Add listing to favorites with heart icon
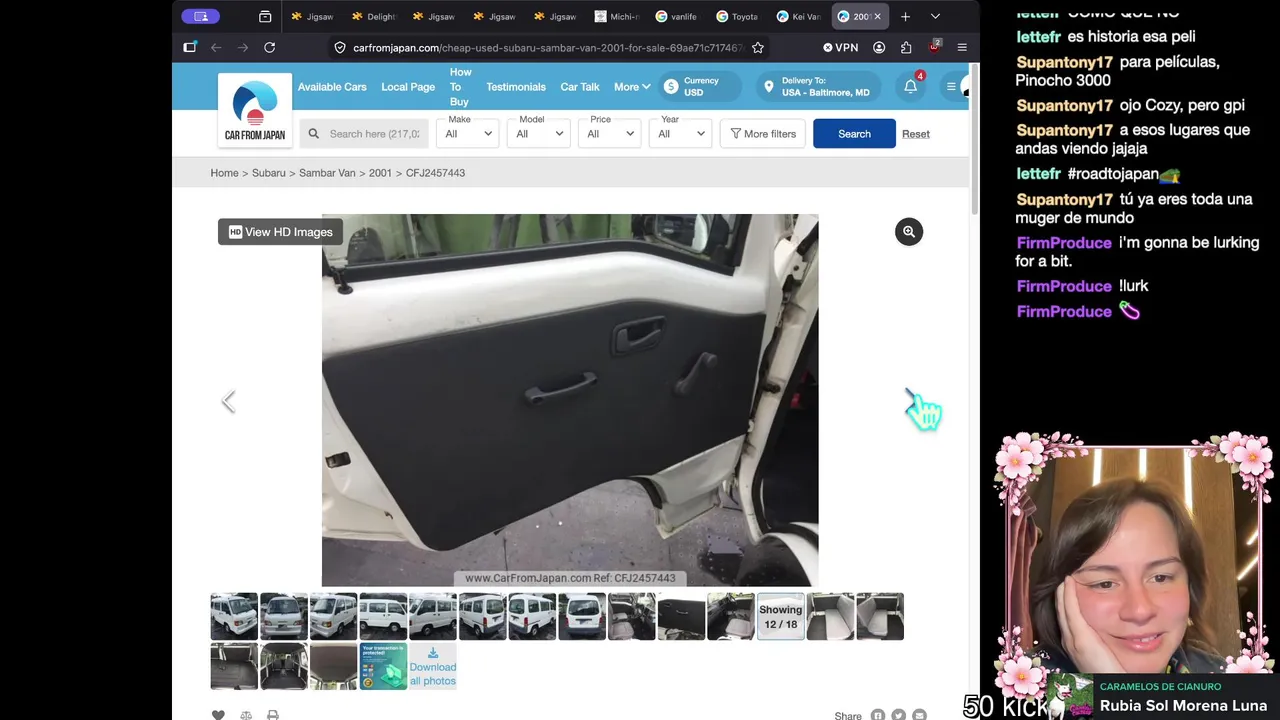 pos(218,715)
